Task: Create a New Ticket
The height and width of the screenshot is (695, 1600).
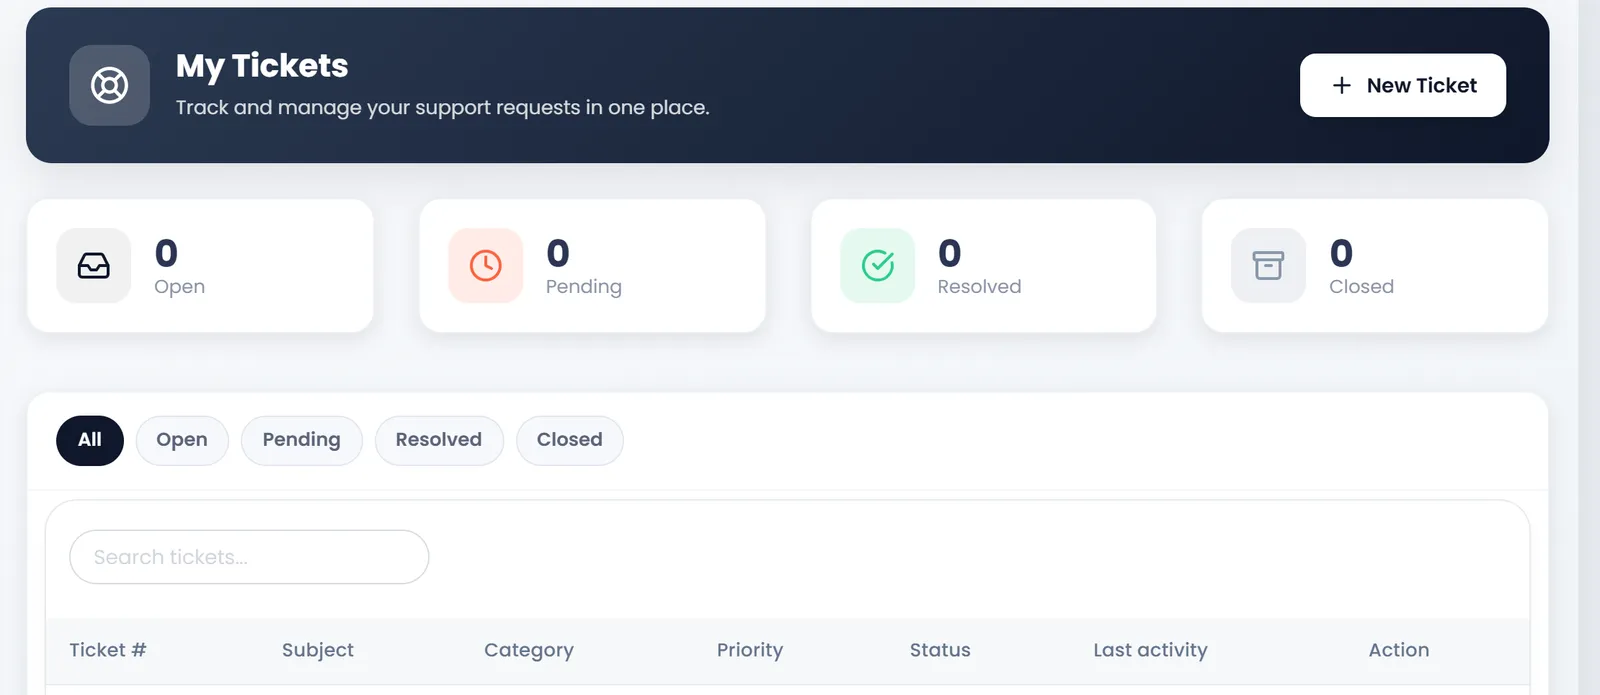Action: coord(1403,85)
